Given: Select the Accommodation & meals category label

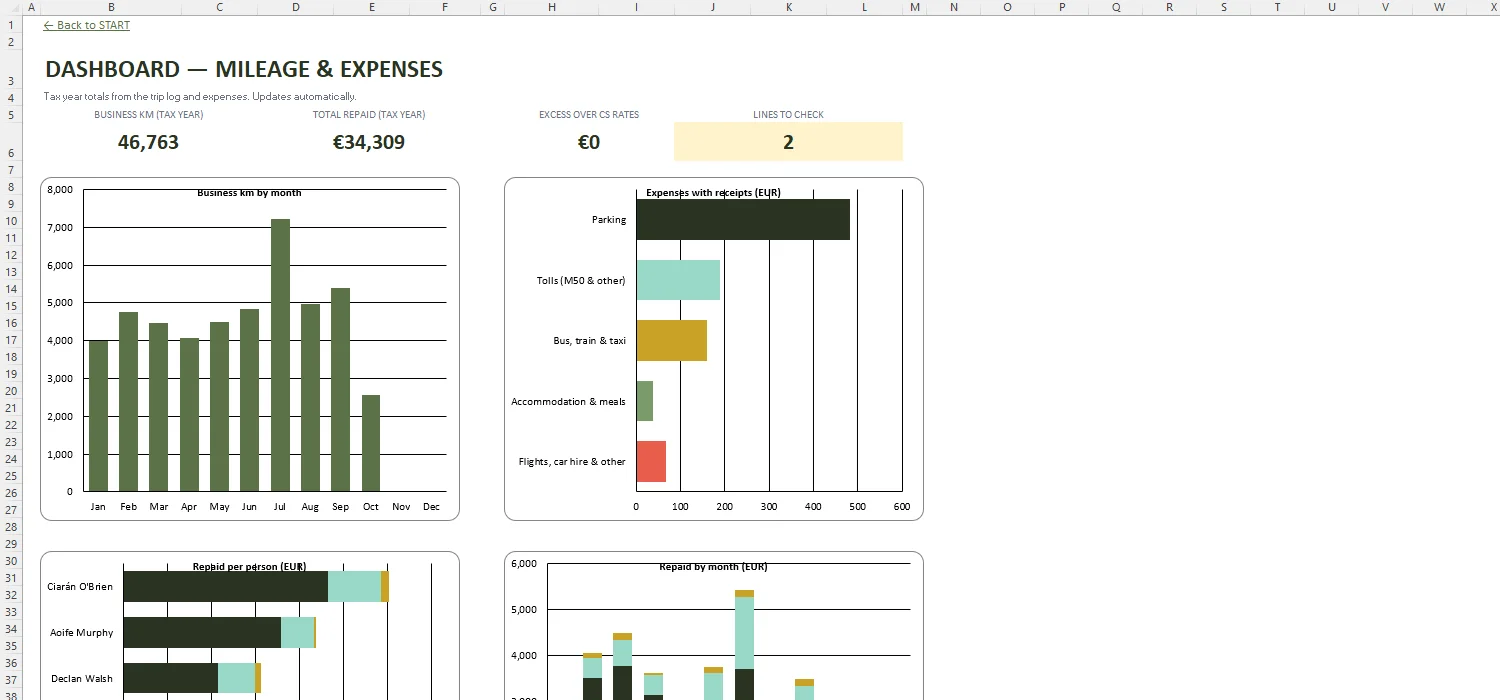Looking at the screenshot, I should tap(568, 402).
